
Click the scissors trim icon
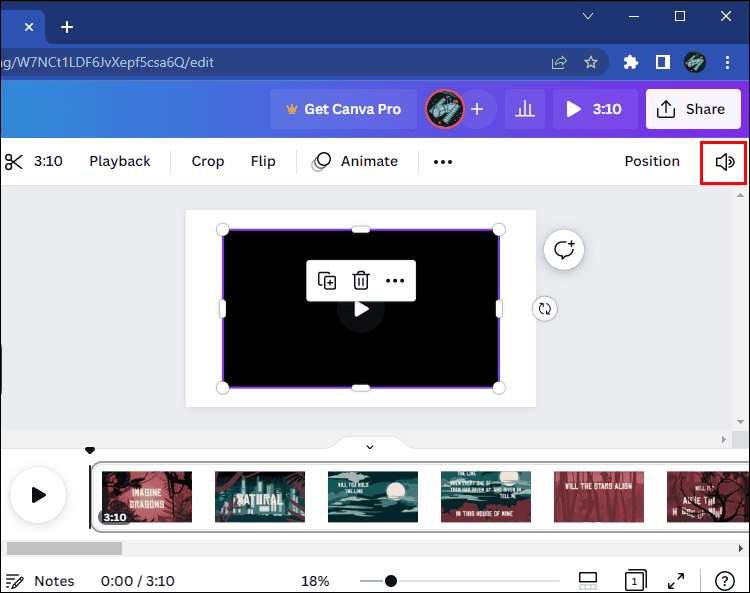click(14, 162)
